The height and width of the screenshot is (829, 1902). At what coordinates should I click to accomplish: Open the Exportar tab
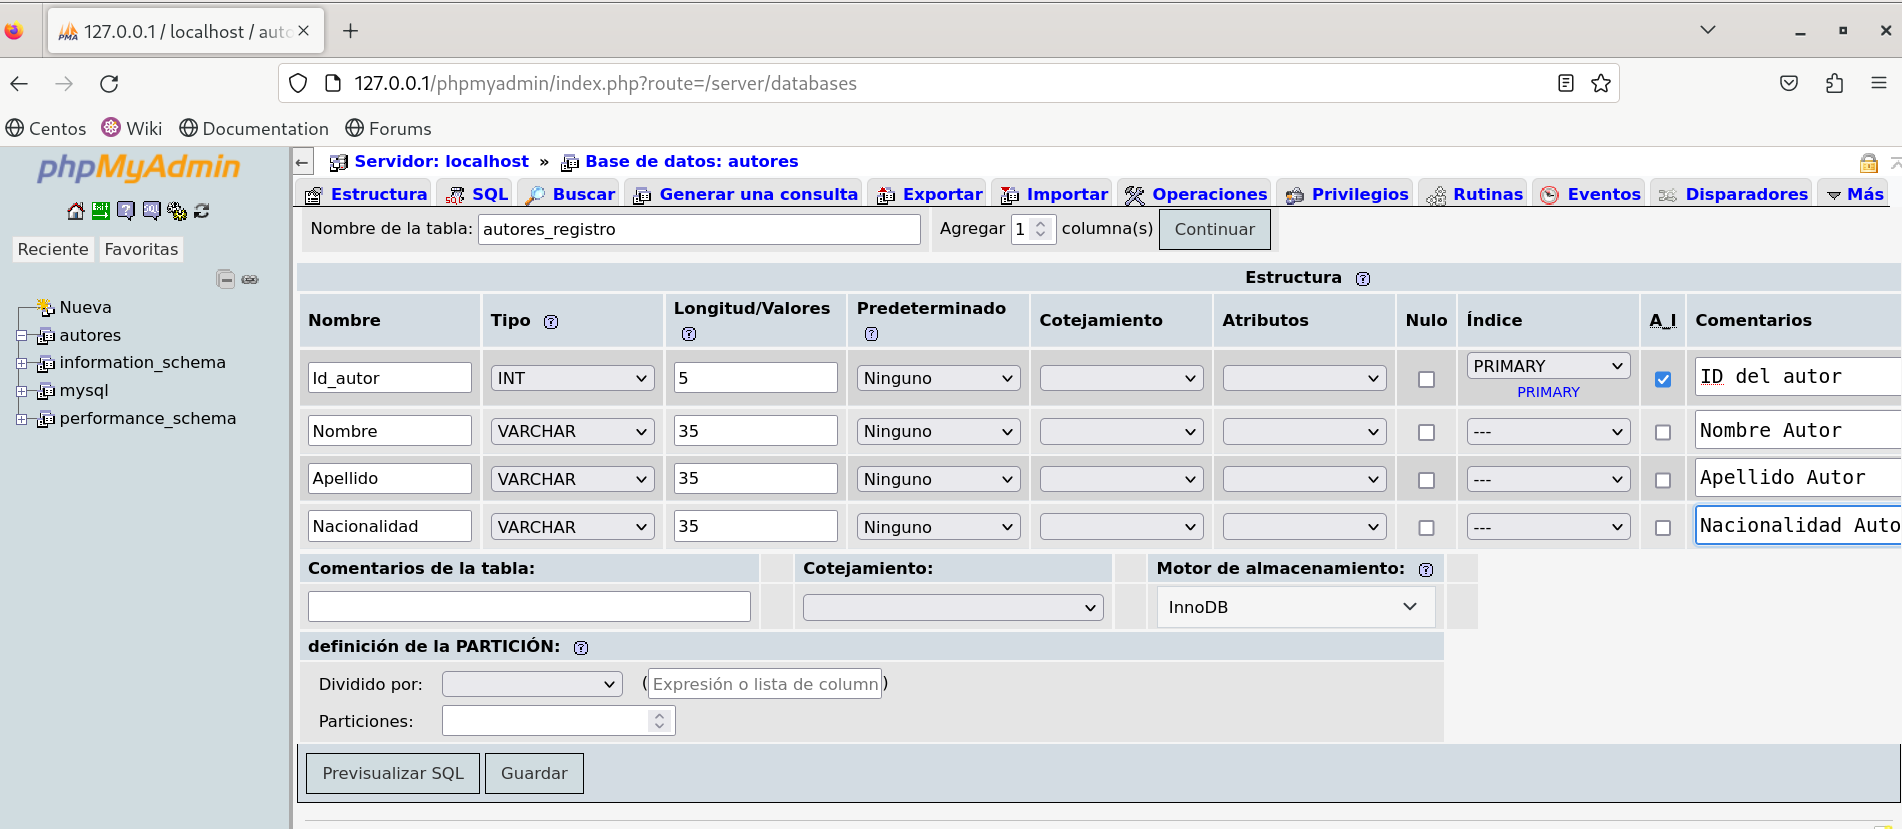930,194
